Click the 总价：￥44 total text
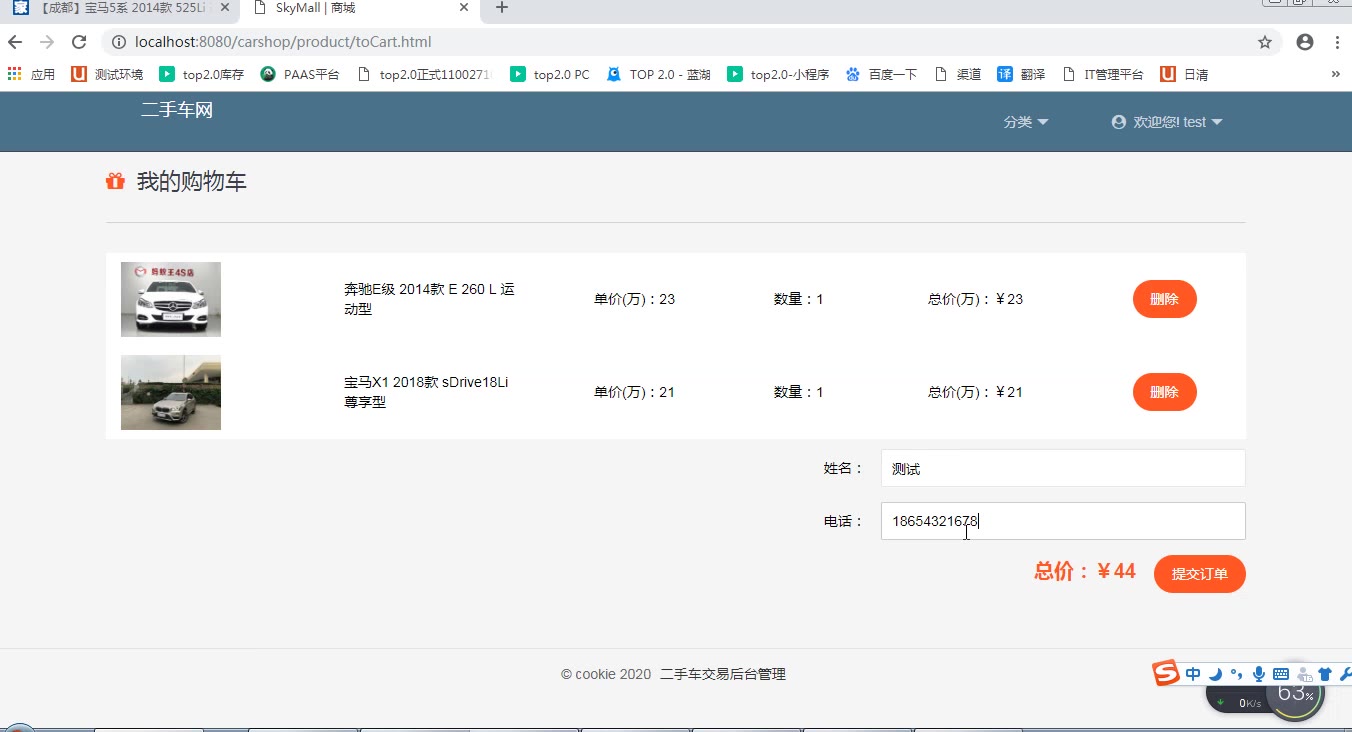The image size is (1352, 732). coord(1085,571)
